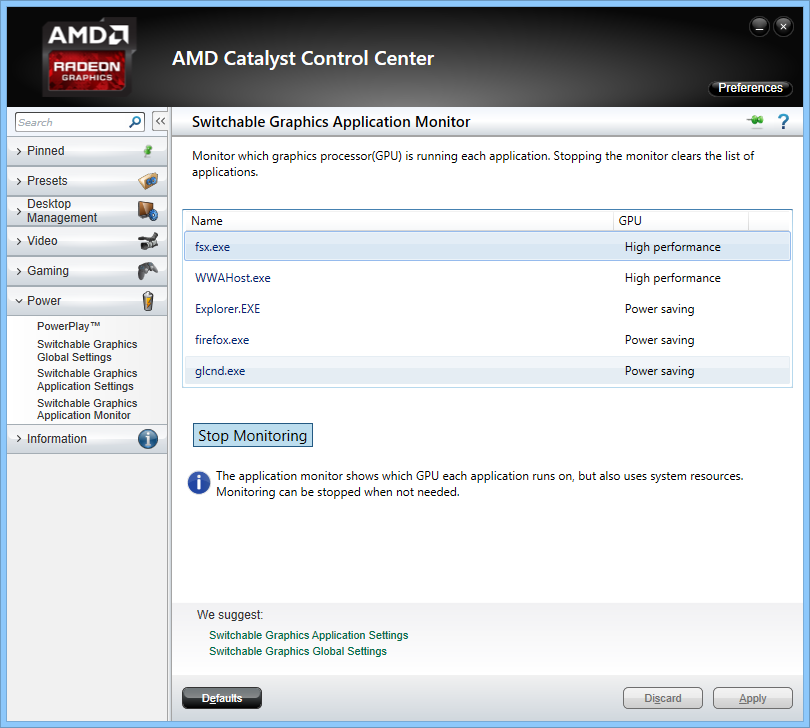This screenshot has height=728, width=810.
Task: Click the blue Information icon in sidebar
Action: 148,439
